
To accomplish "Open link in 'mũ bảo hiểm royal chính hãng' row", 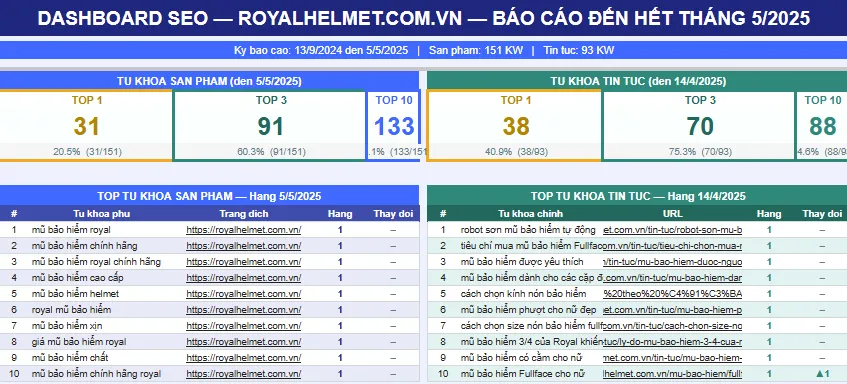I will [x=244, y=262].
